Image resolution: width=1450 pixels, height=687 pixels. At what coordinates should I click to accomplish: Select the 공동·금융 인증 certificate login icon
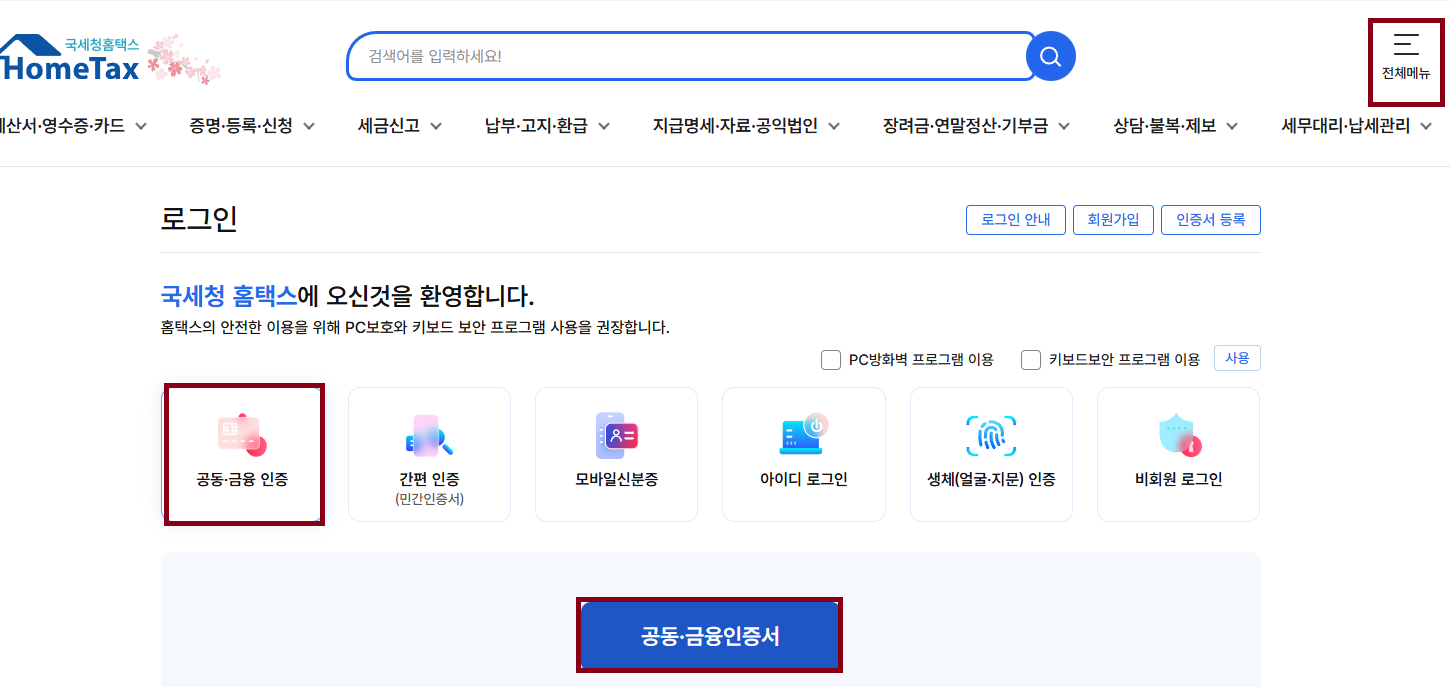click(243, 454)
